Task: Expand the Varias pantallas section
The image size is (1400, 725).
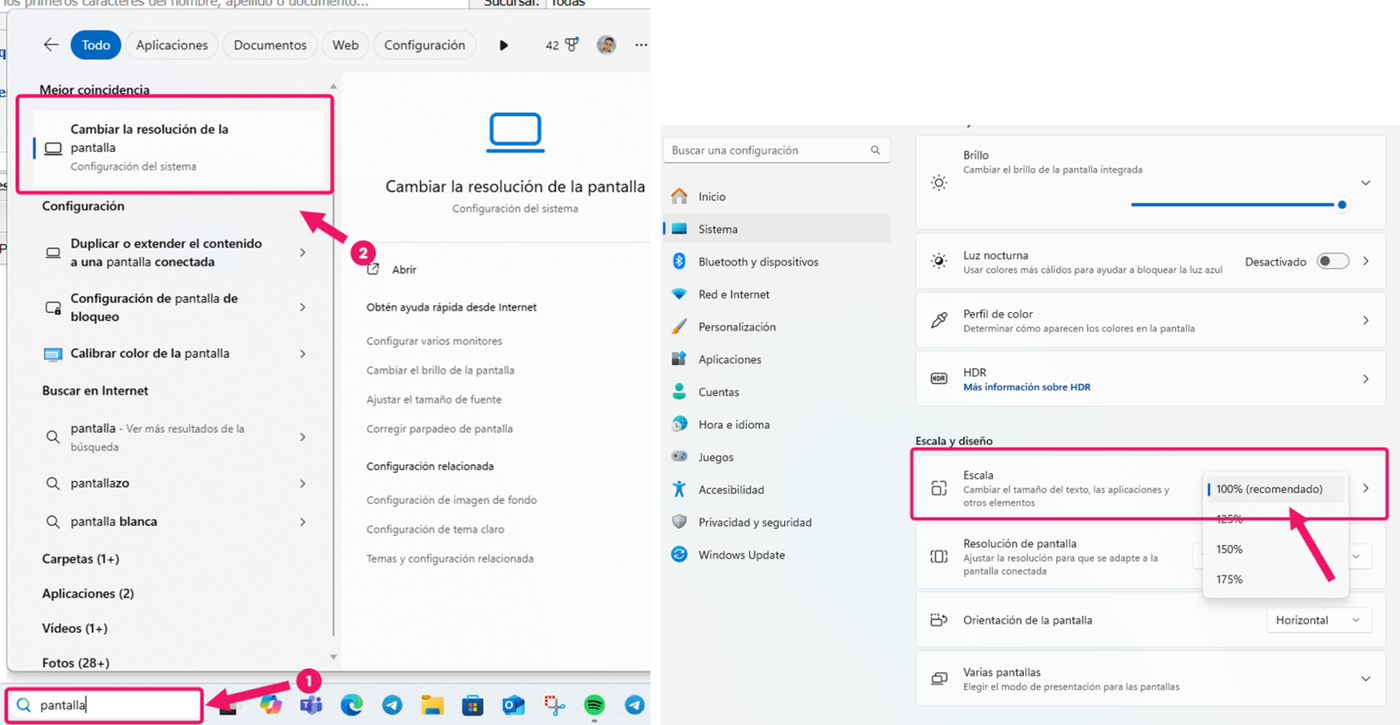Action: (x=1365, y=679)
